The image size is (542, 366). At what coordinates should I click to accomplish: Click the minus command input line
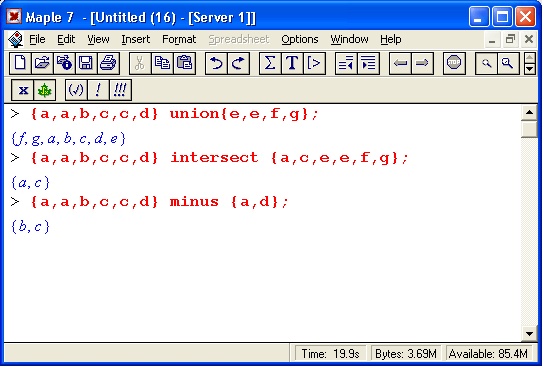159,202
